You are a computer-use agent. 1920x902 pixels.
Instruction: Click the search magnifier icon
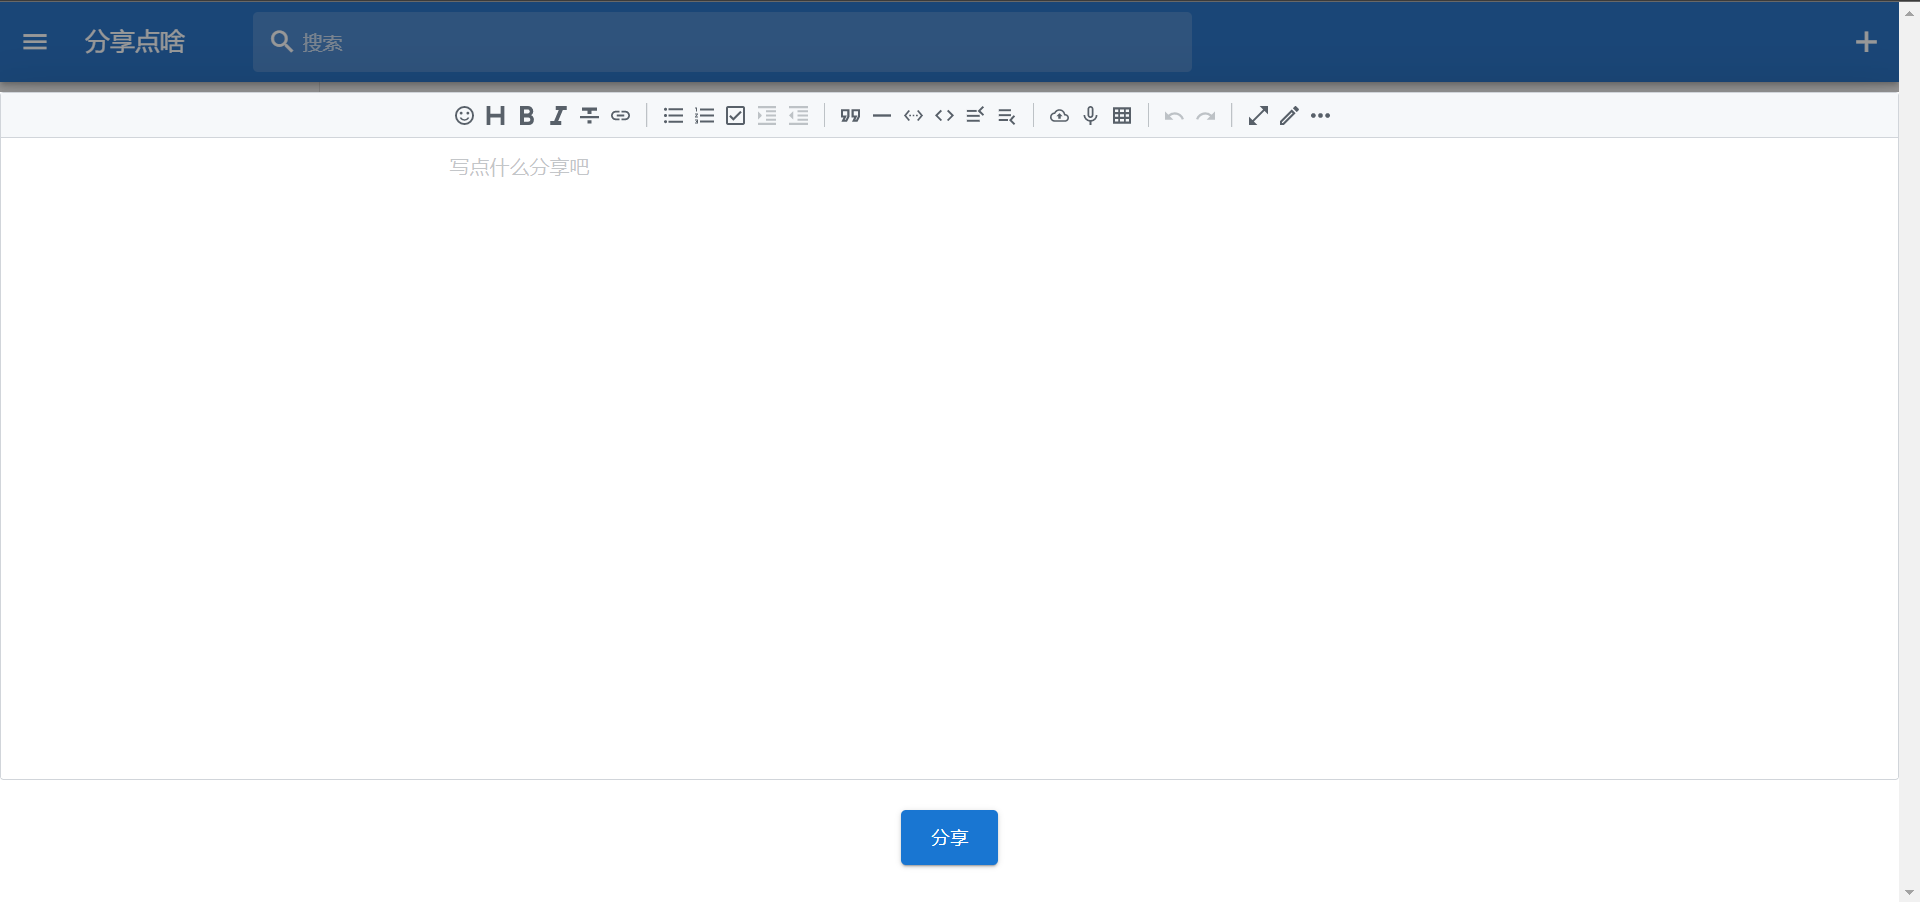[x=282, y=42]
